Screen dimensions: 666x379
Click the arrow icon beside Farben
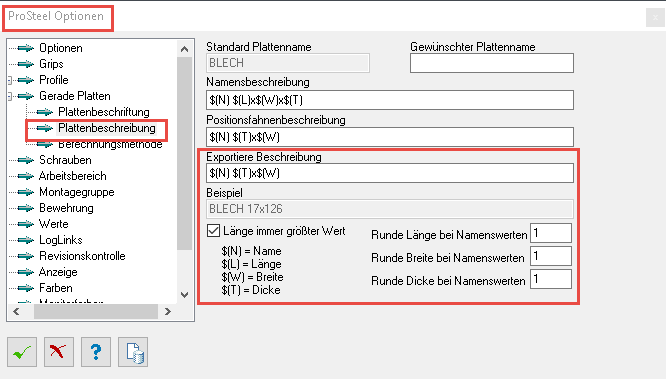click(x=26, y=288)
